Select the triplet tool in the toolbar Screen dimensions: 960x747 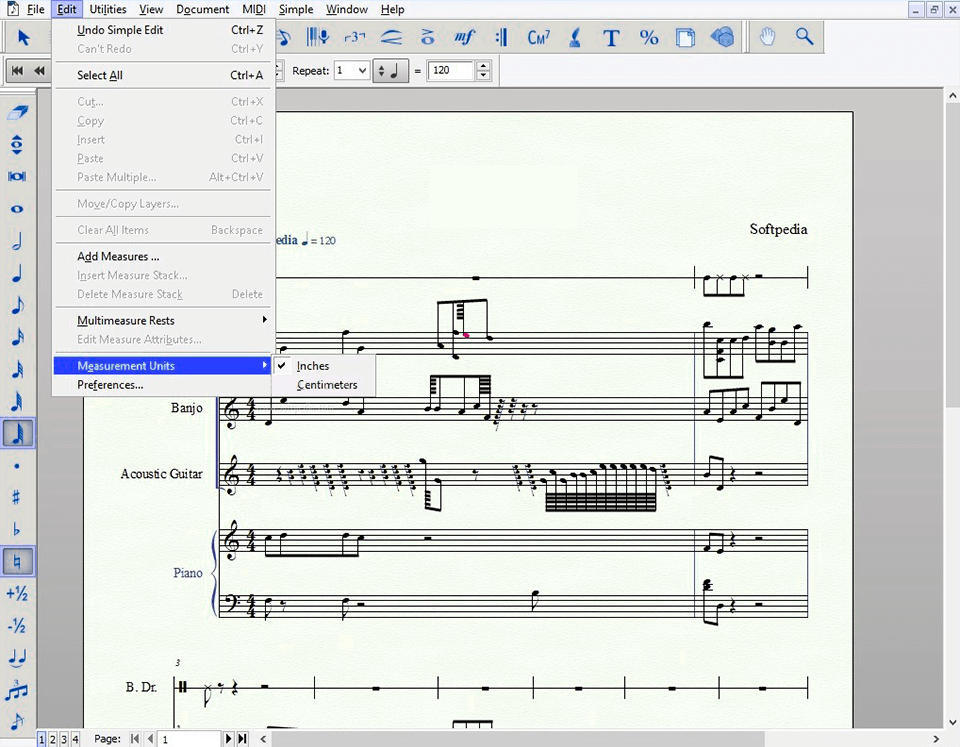point(353,37)
